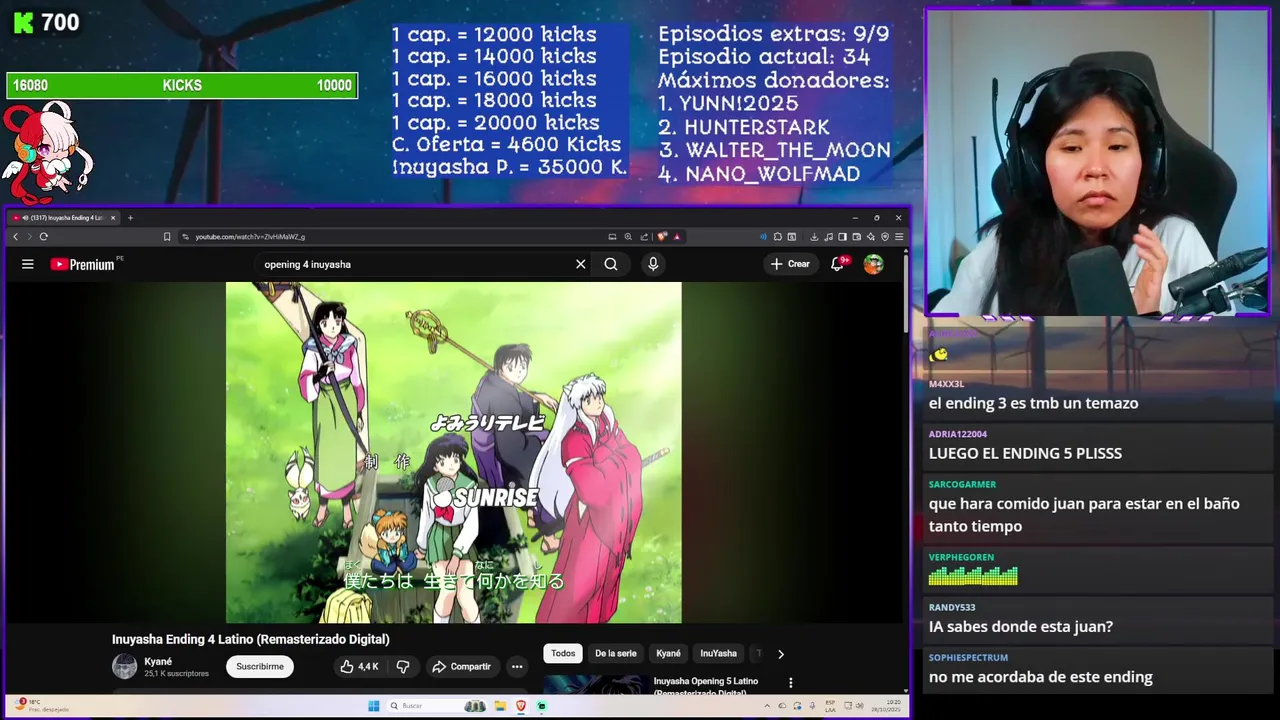The width and height of the screenshot is (1280, 720).
Task: Open the Crear create button
Action: [x=790, y=264]
